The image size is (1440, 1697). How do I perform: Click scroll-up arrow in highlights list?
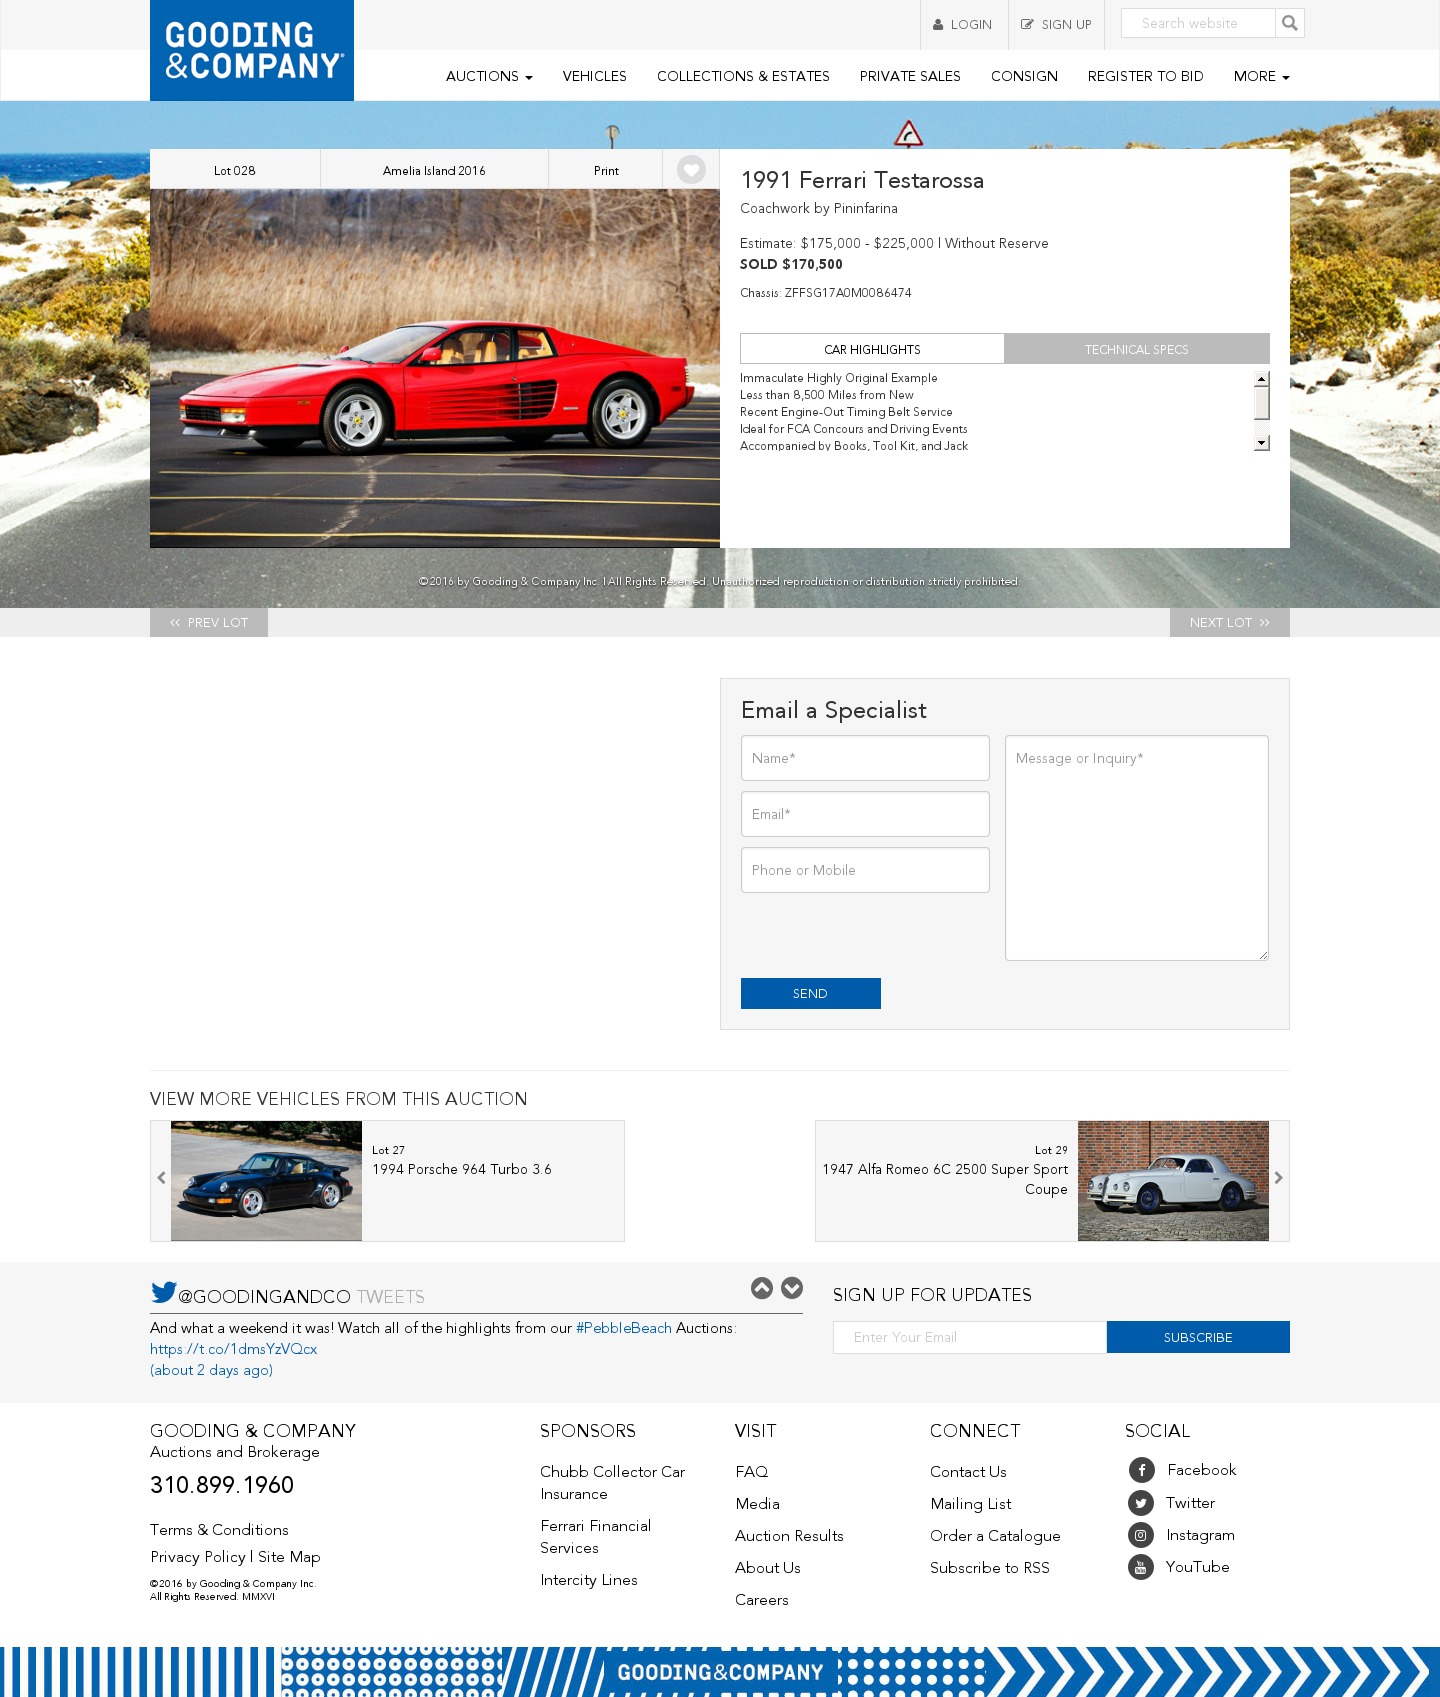click(1262, 379)
